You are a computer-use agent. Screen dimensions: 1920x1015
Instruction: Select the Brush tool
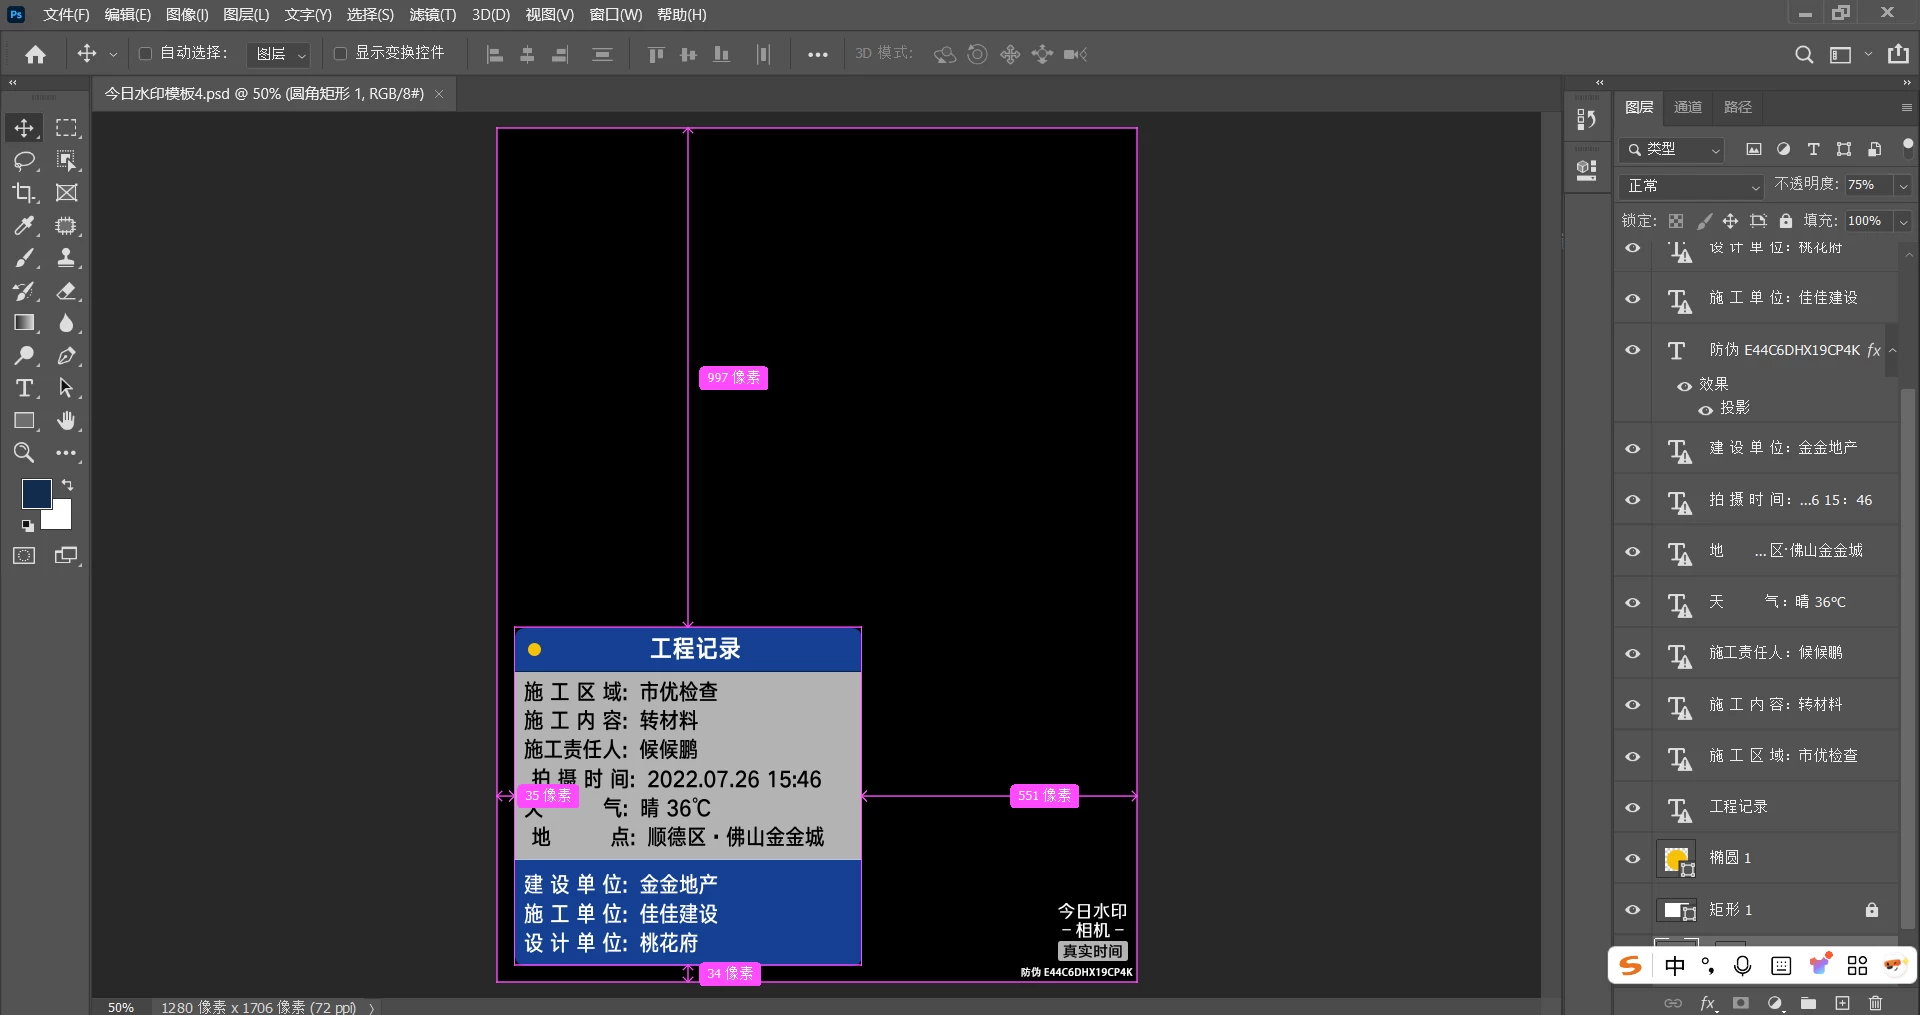[24, 258]
